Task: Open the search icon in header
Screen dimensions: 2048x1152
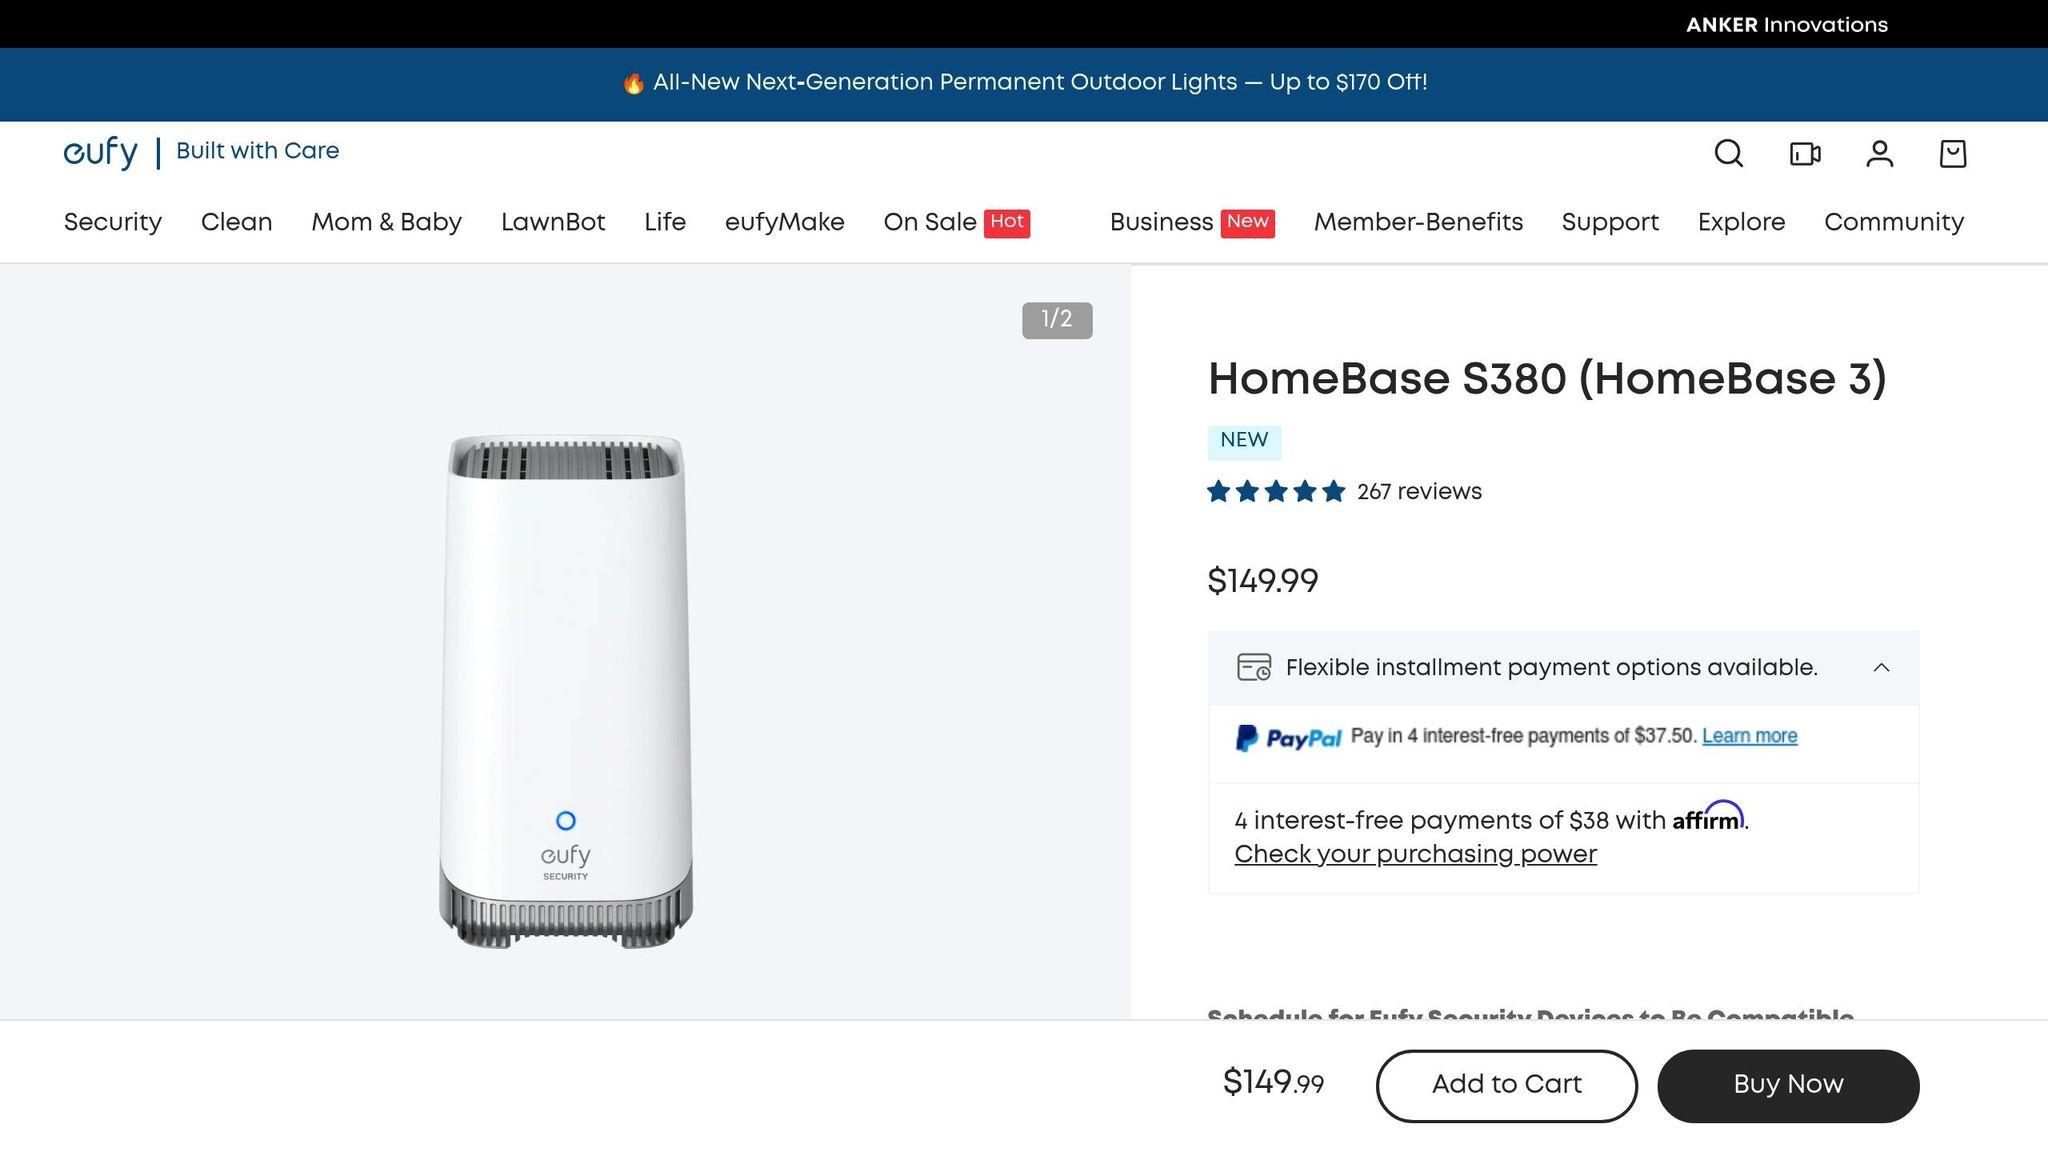Action: [x=1728, y=153]
